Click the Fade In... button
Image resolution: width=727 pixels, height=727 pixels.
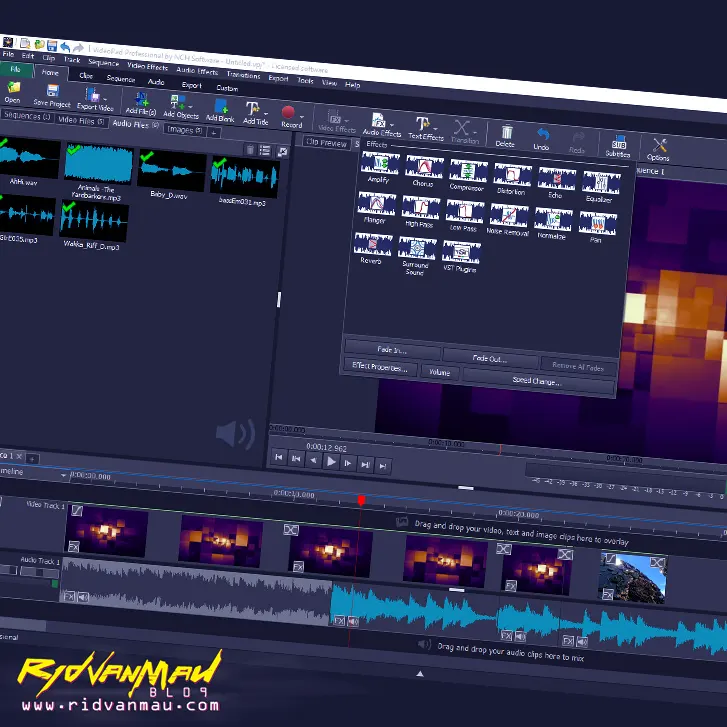[x=392, y=350]
